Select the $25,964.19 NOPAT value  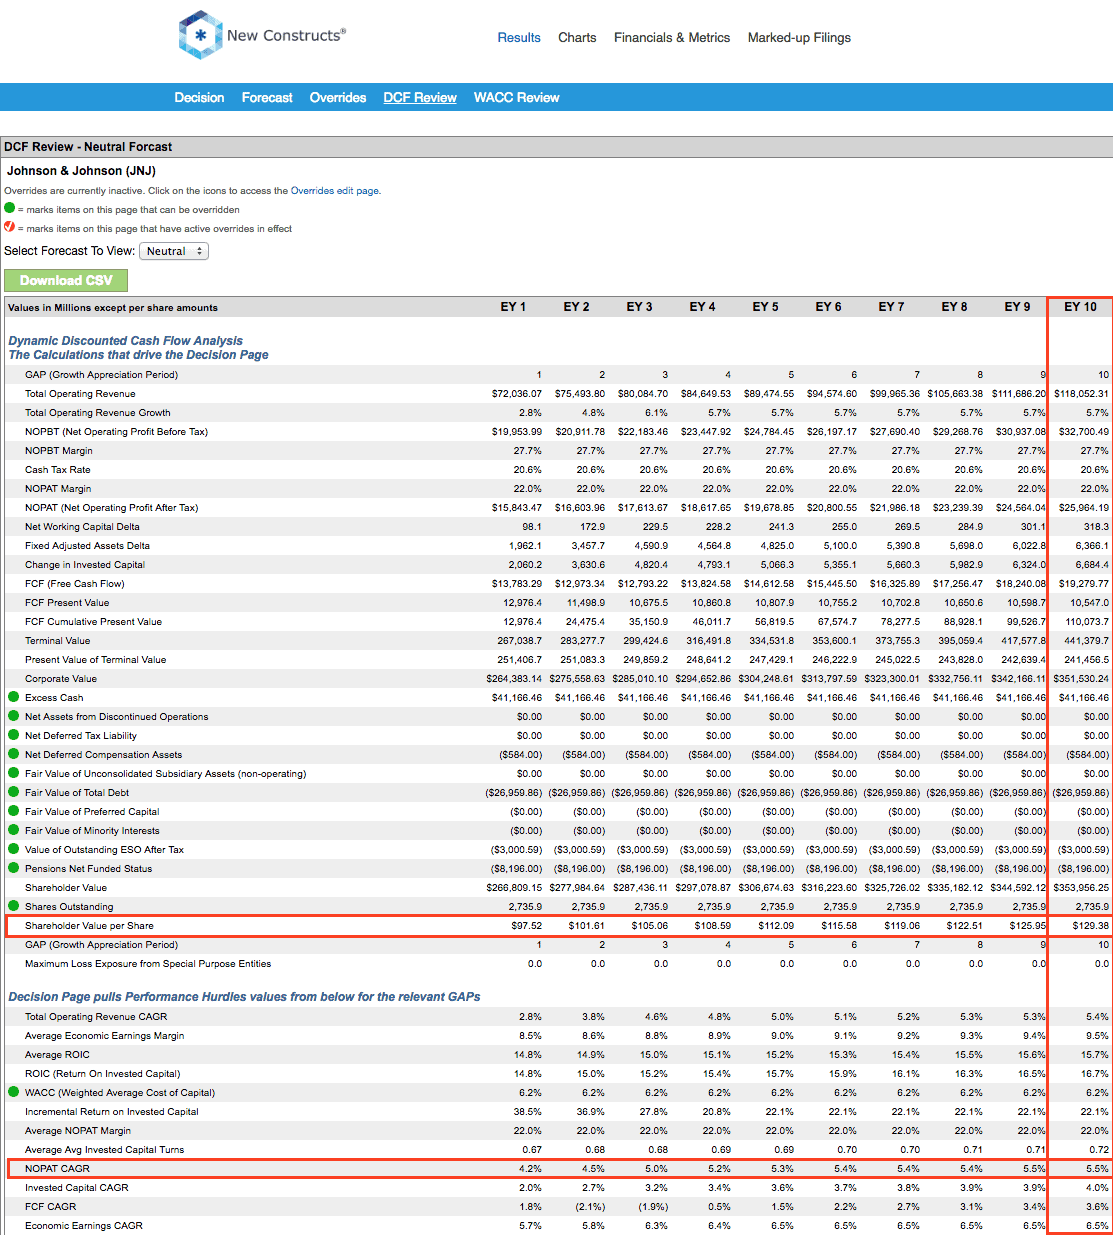(1081, 508)
